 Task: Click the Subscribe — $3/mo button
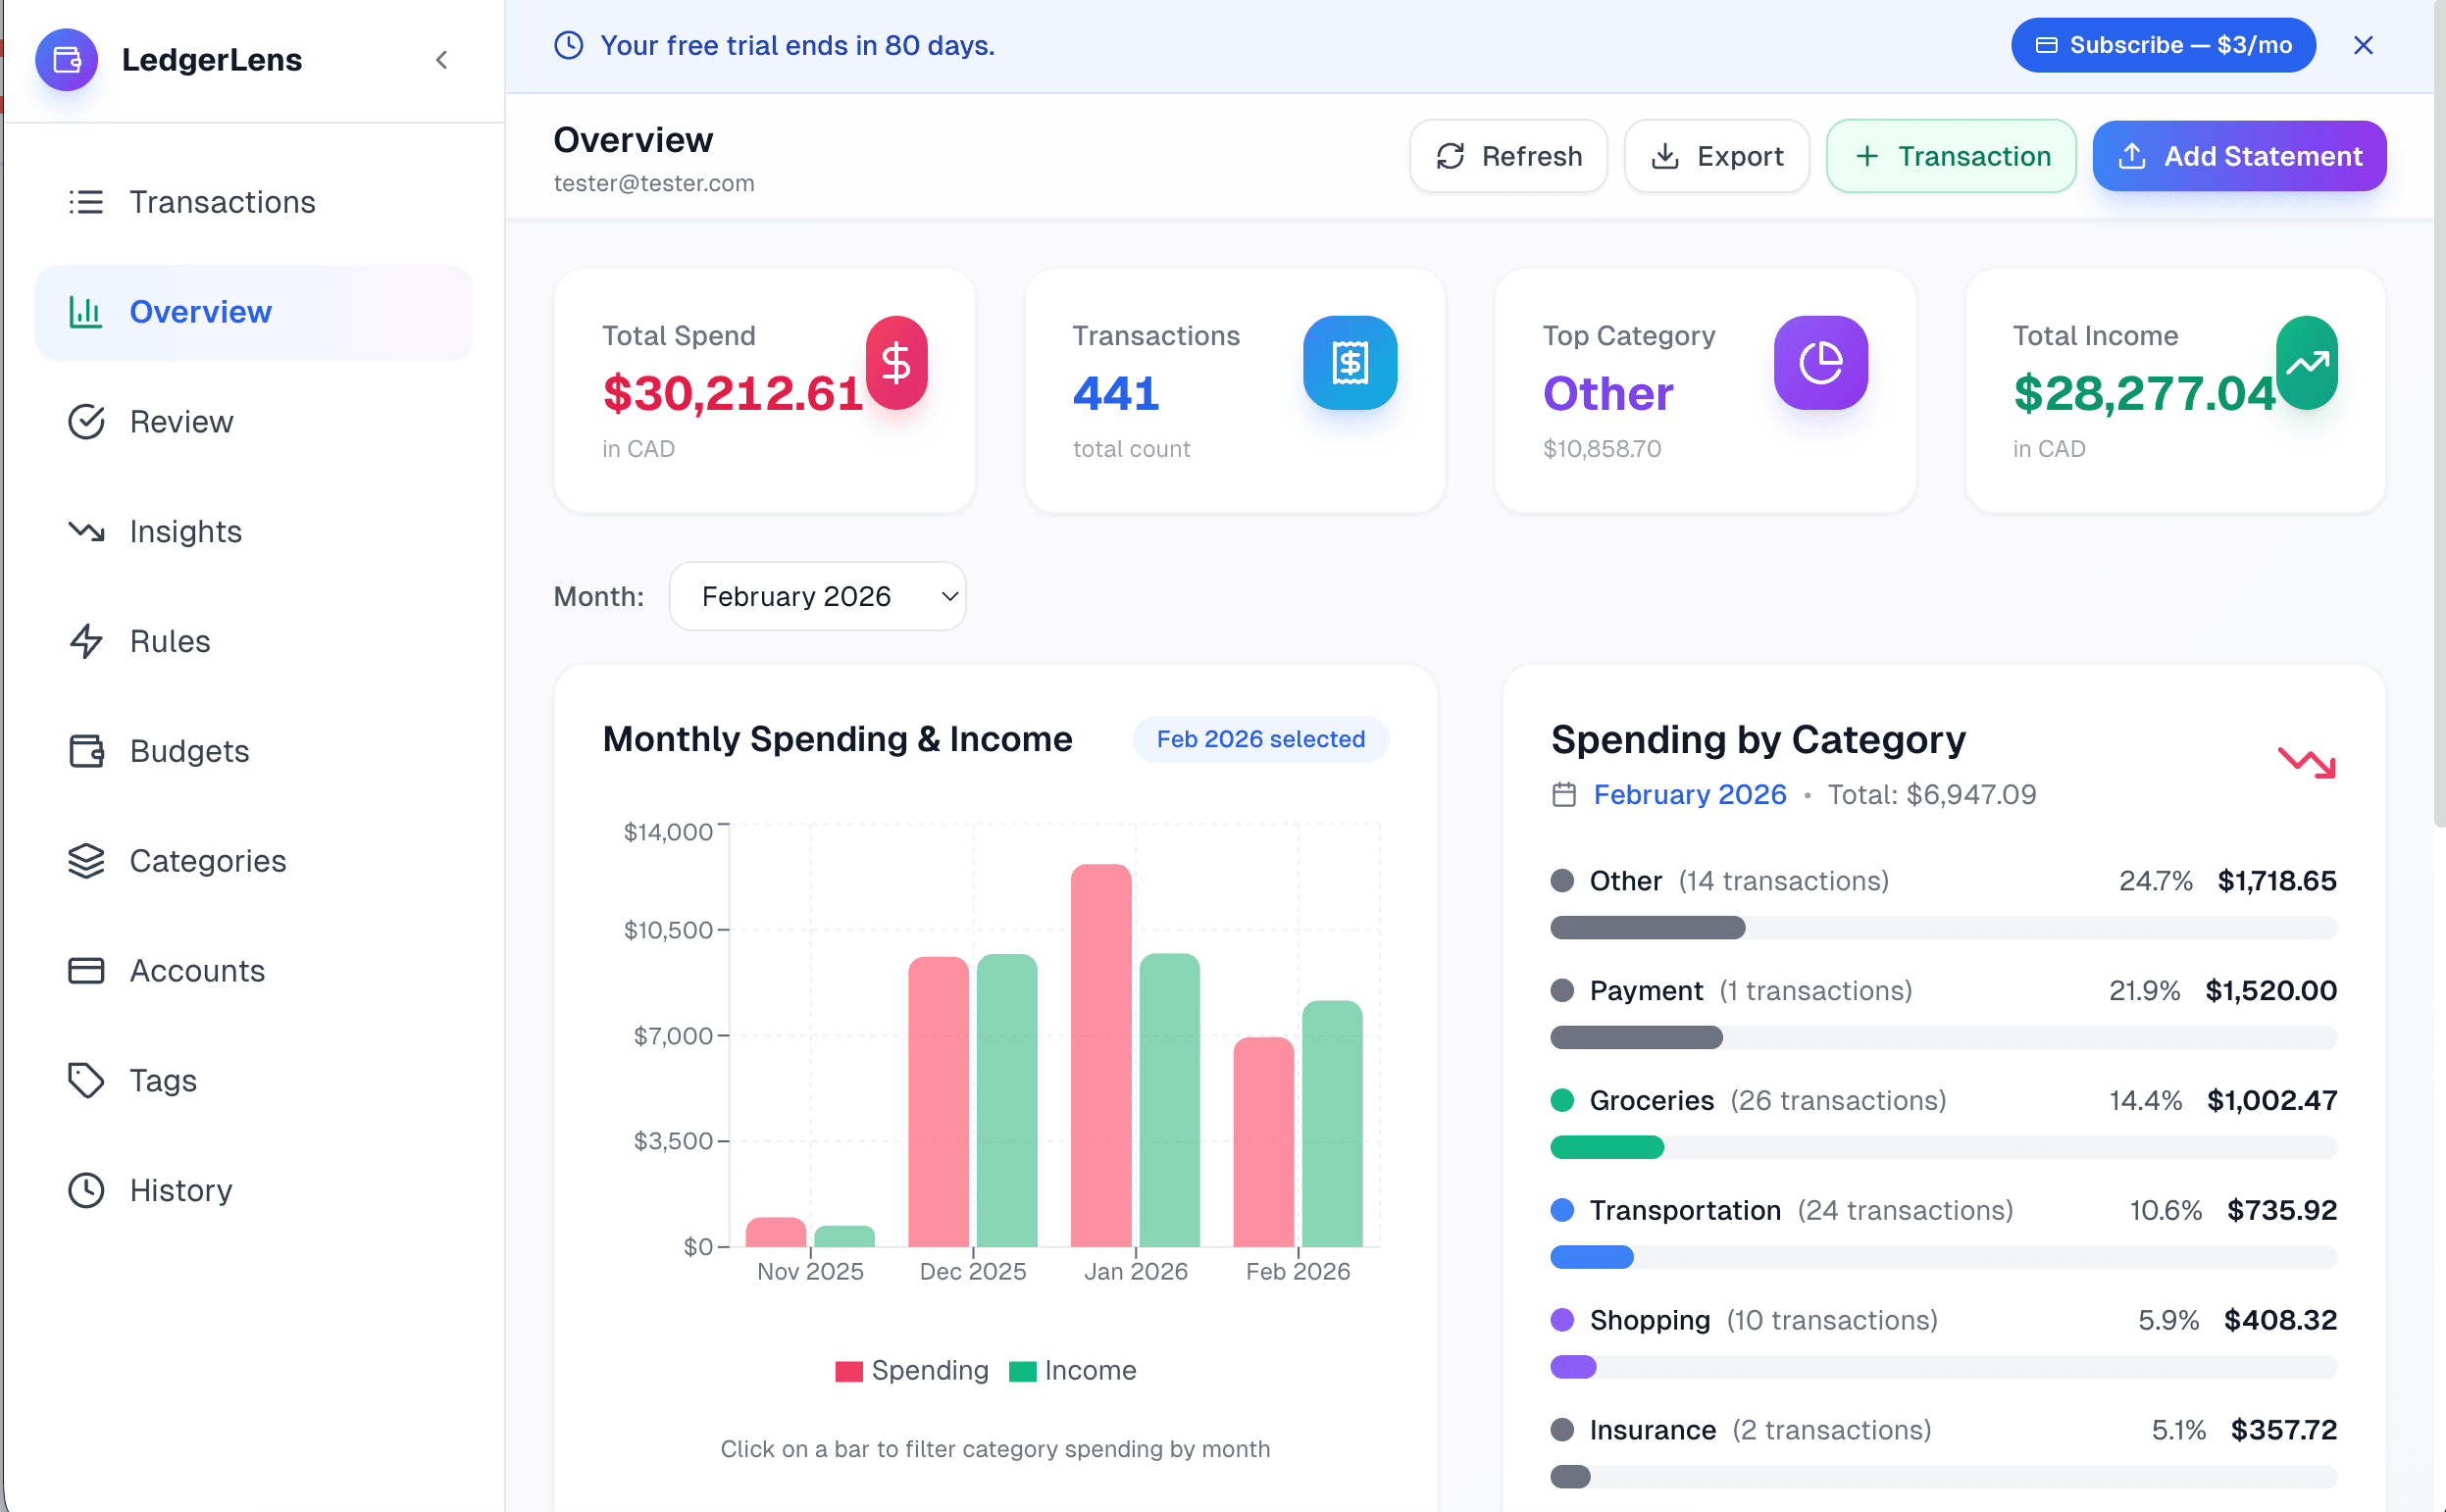2163,45
